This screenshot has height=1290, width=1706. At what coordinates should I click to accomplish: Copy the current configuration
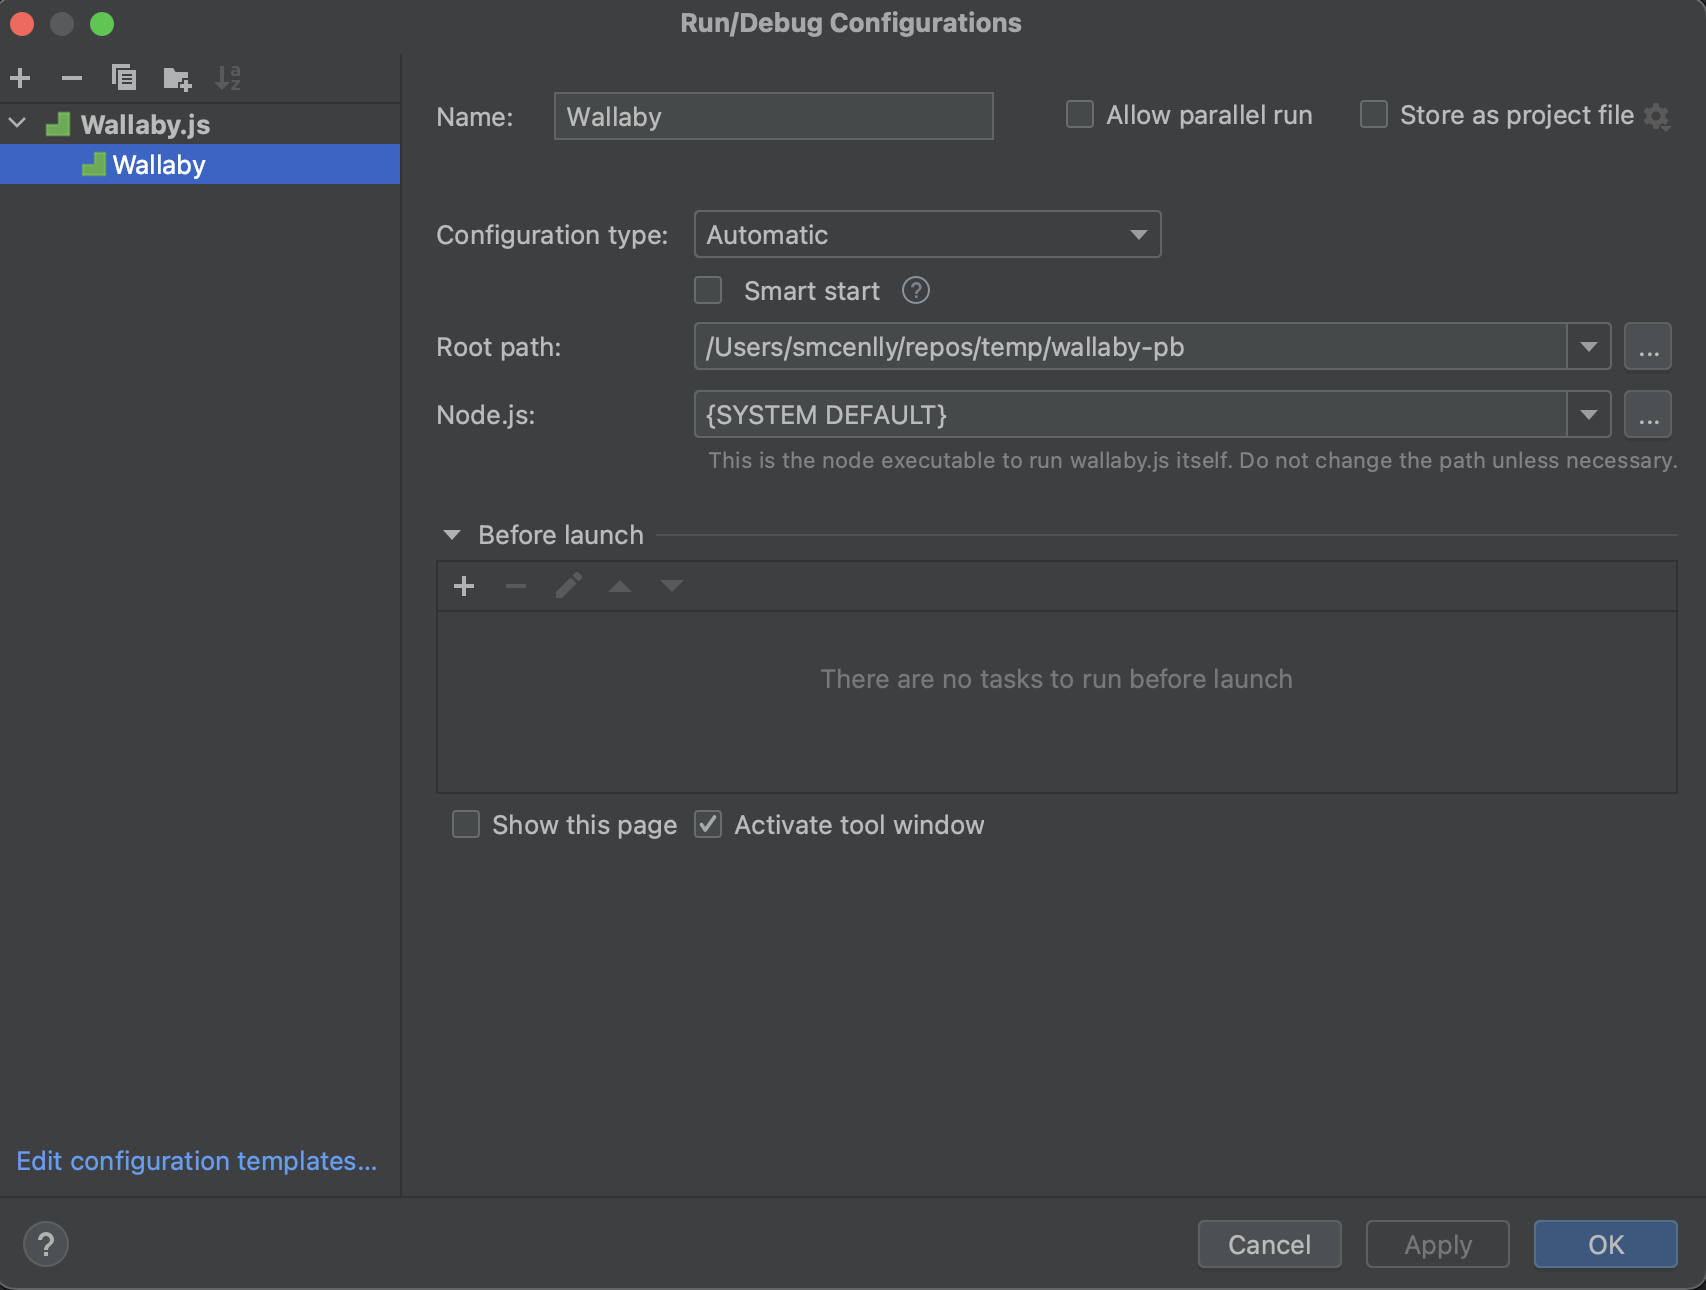click(x=124, y=78)
